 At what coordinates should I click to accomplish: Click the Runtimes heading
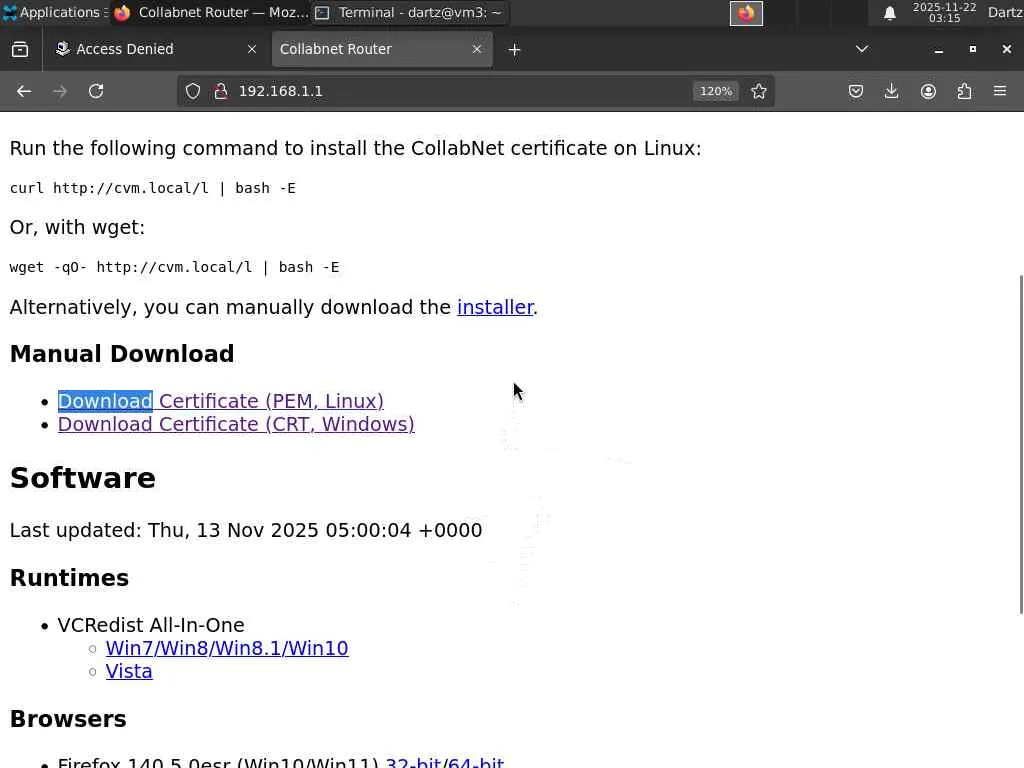point(69,578)
